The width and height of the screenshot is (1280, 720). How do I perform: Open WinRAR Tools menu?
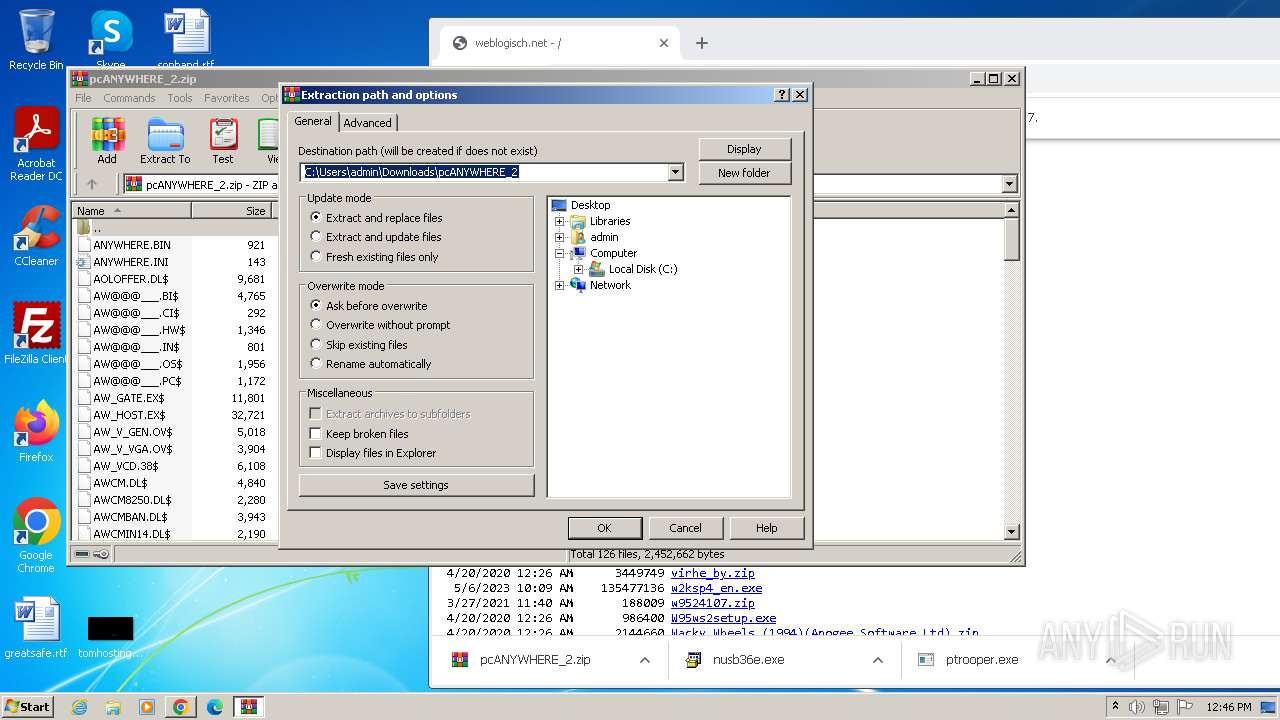coord(180,98)
